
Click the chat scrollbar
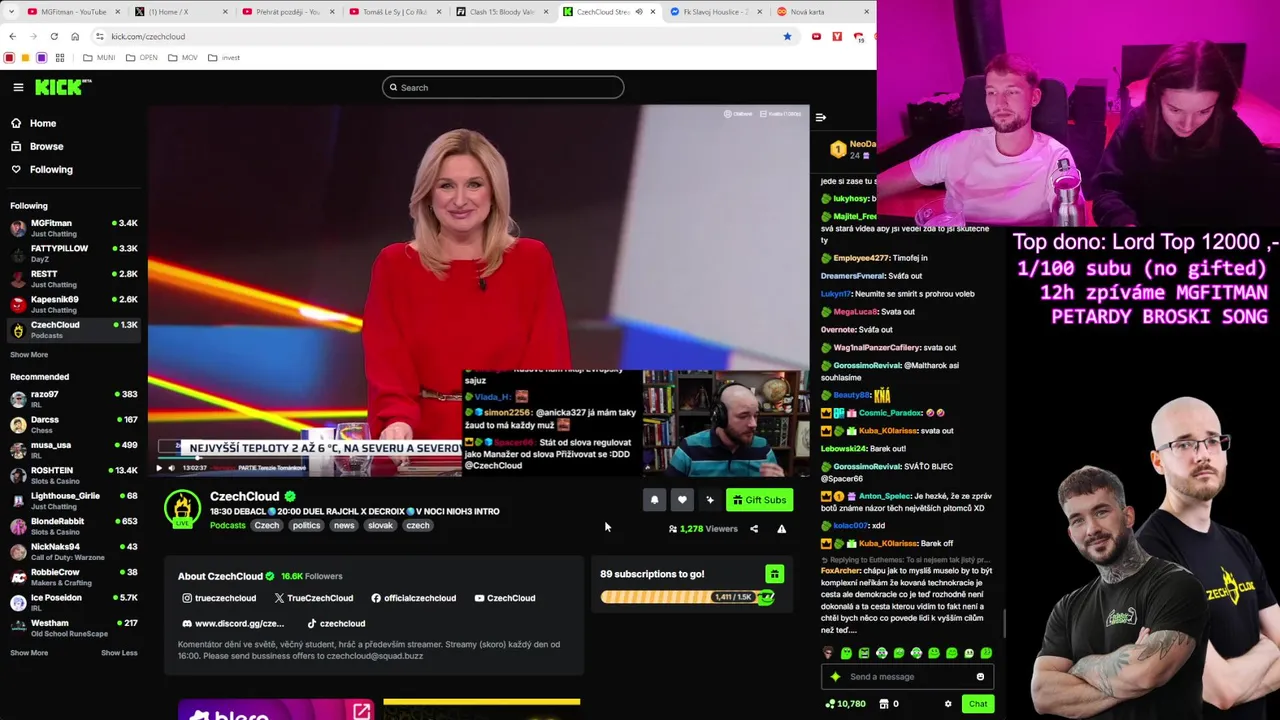(1004, 623)
